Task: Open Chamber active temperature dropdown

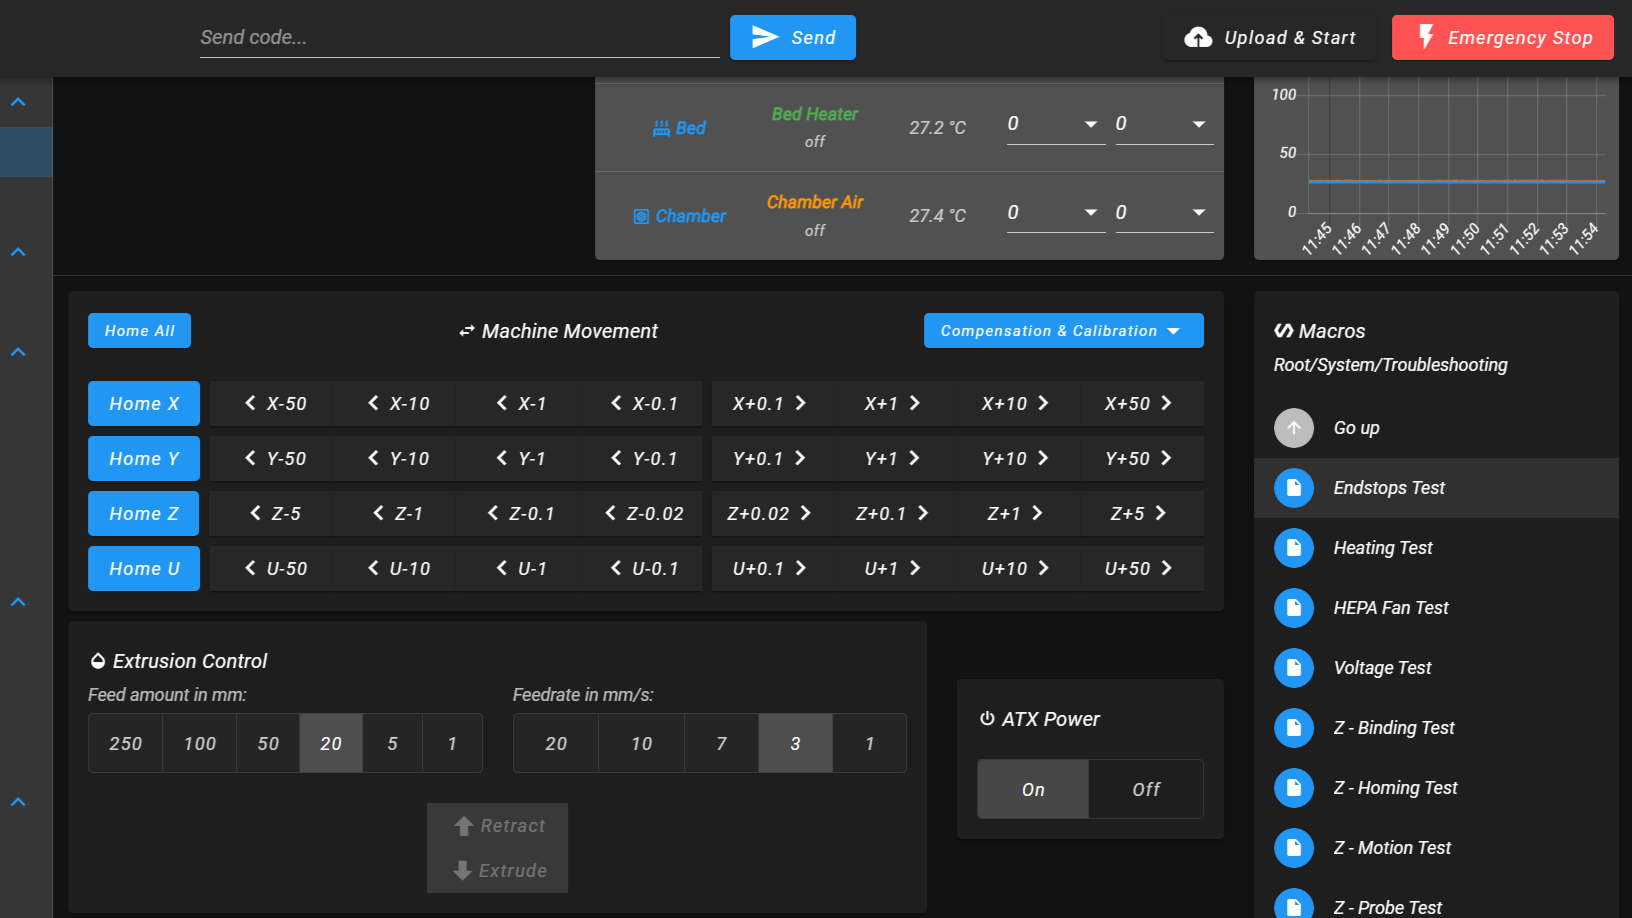Action: click(1056, 213)
